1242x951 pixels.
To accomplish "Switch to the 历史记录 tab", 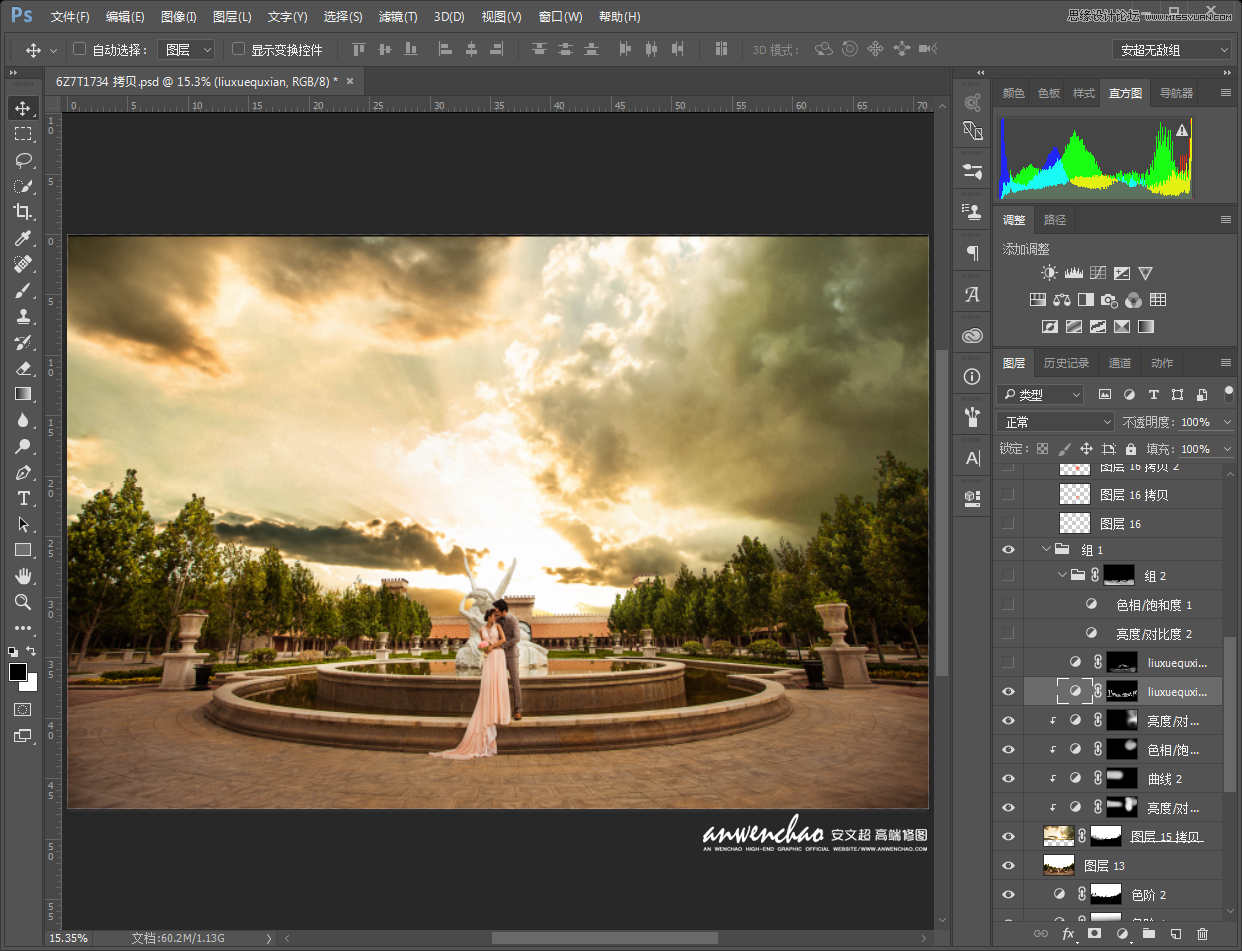I will 1066,363.
